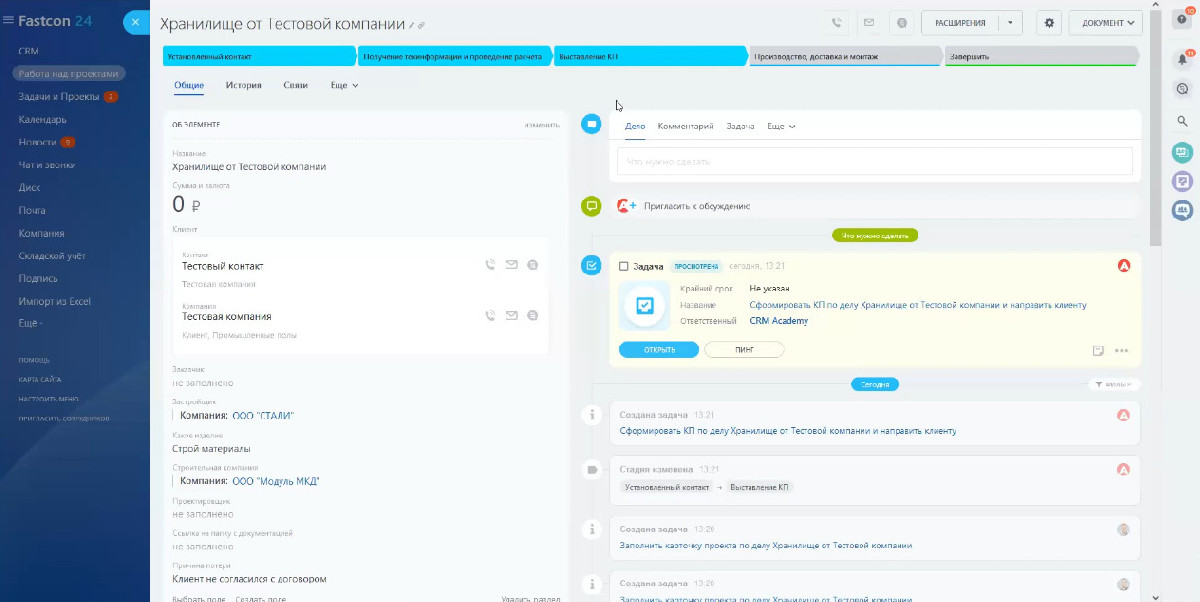The image size is (1200, 602).
Task: Set stage to Производство, доставка и монтаж
Action: (x=845, y=56)
